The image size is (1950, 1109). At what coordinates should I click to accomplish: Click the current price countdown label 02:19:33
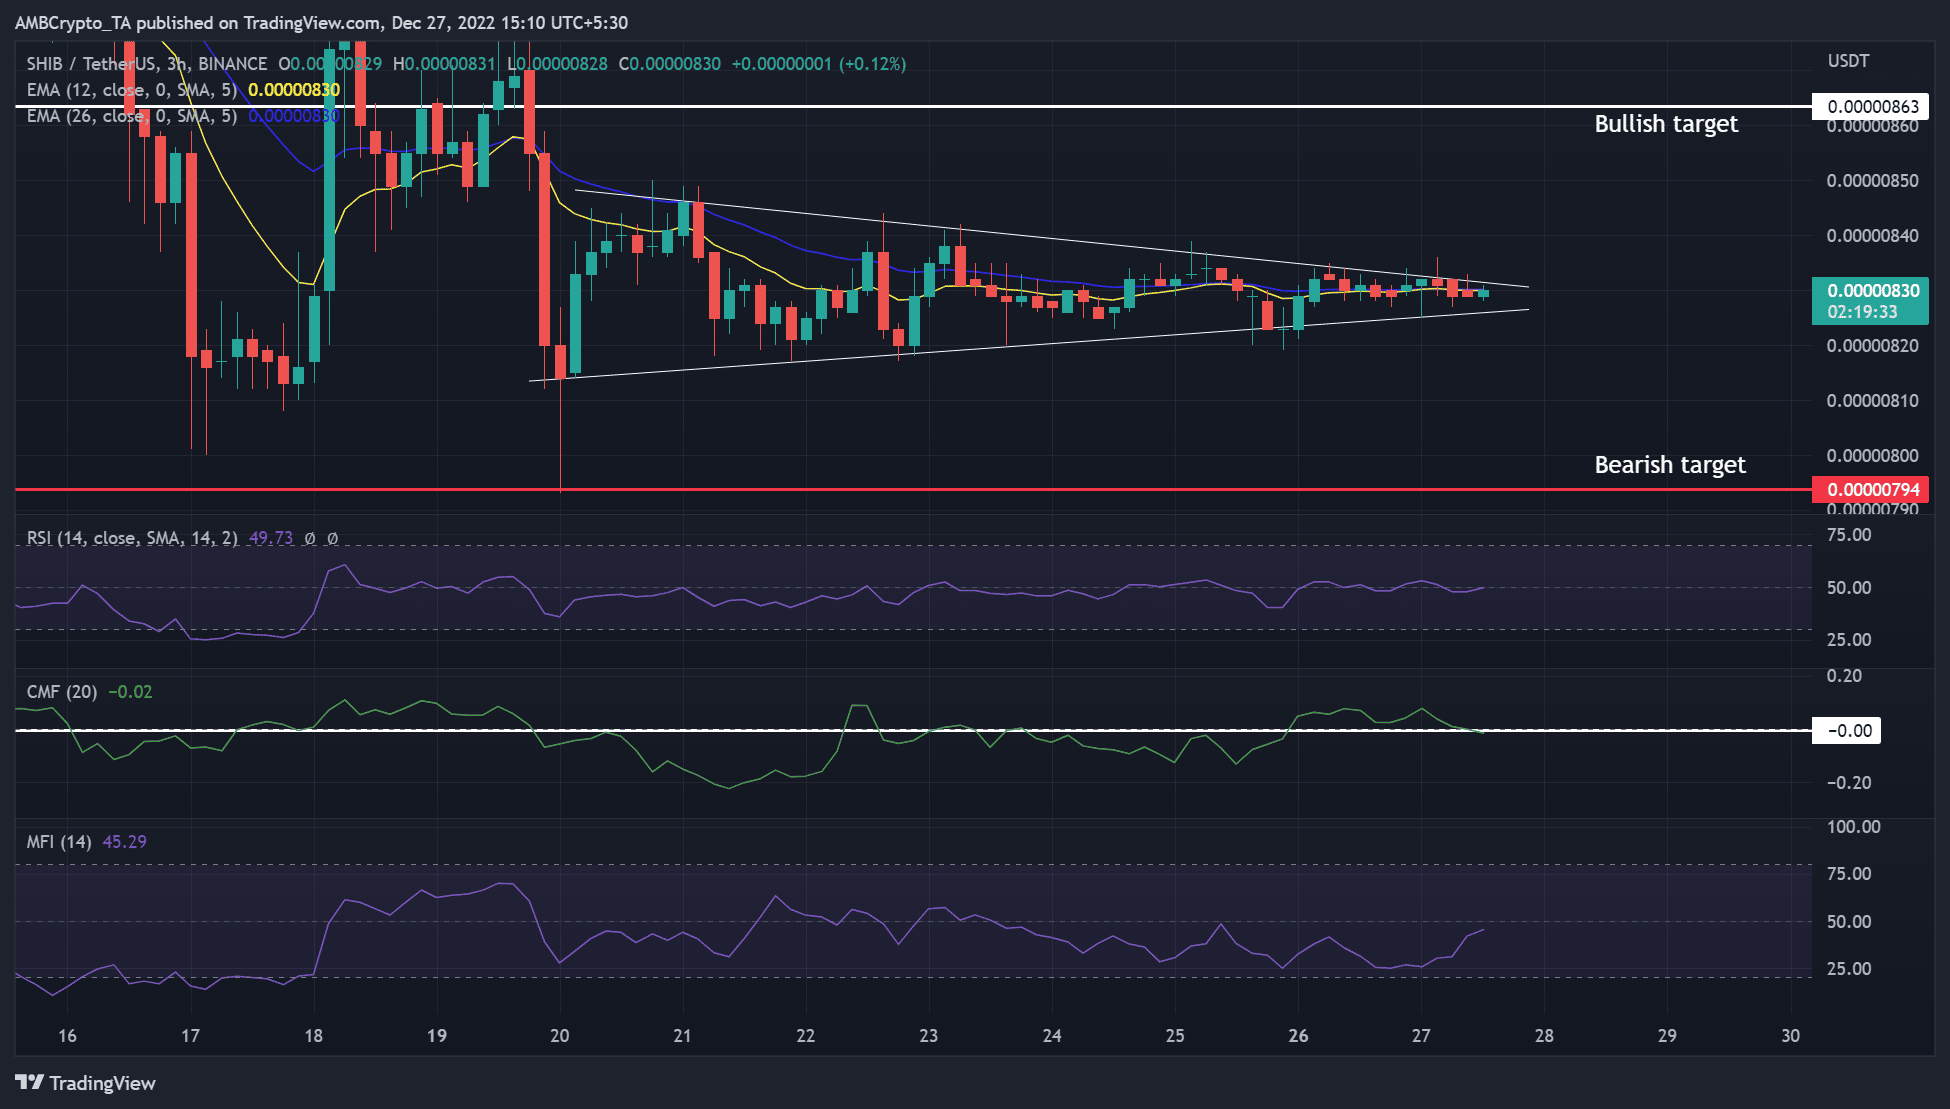pyautogui.click(x=1862, y=312)
